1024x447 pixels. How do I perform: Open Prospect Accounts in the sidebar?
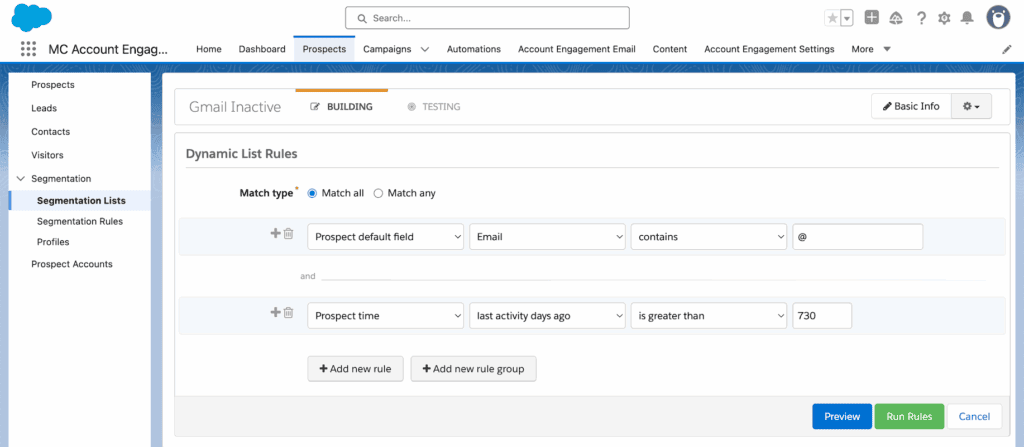(x=72, y=264)
